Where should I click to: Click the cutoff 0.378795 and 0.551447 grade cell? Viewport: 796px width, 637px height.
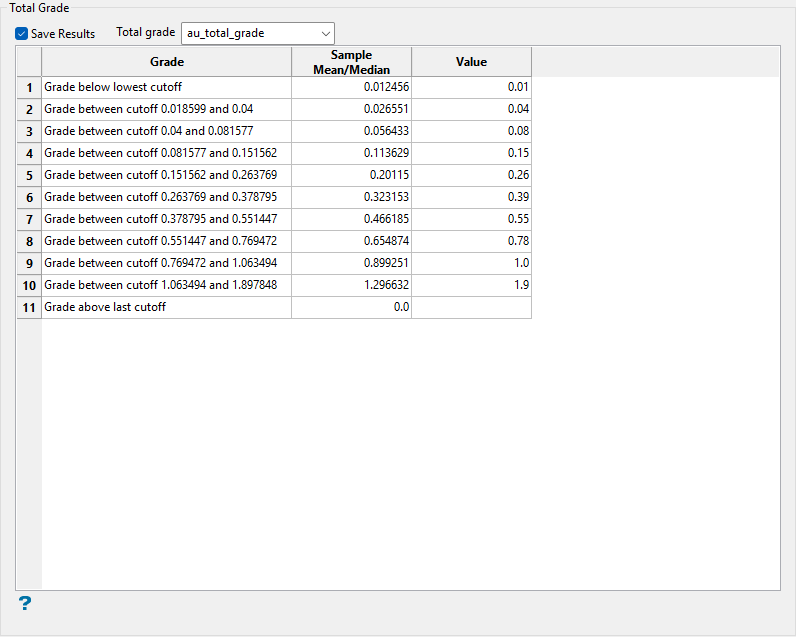pos(166,219)
